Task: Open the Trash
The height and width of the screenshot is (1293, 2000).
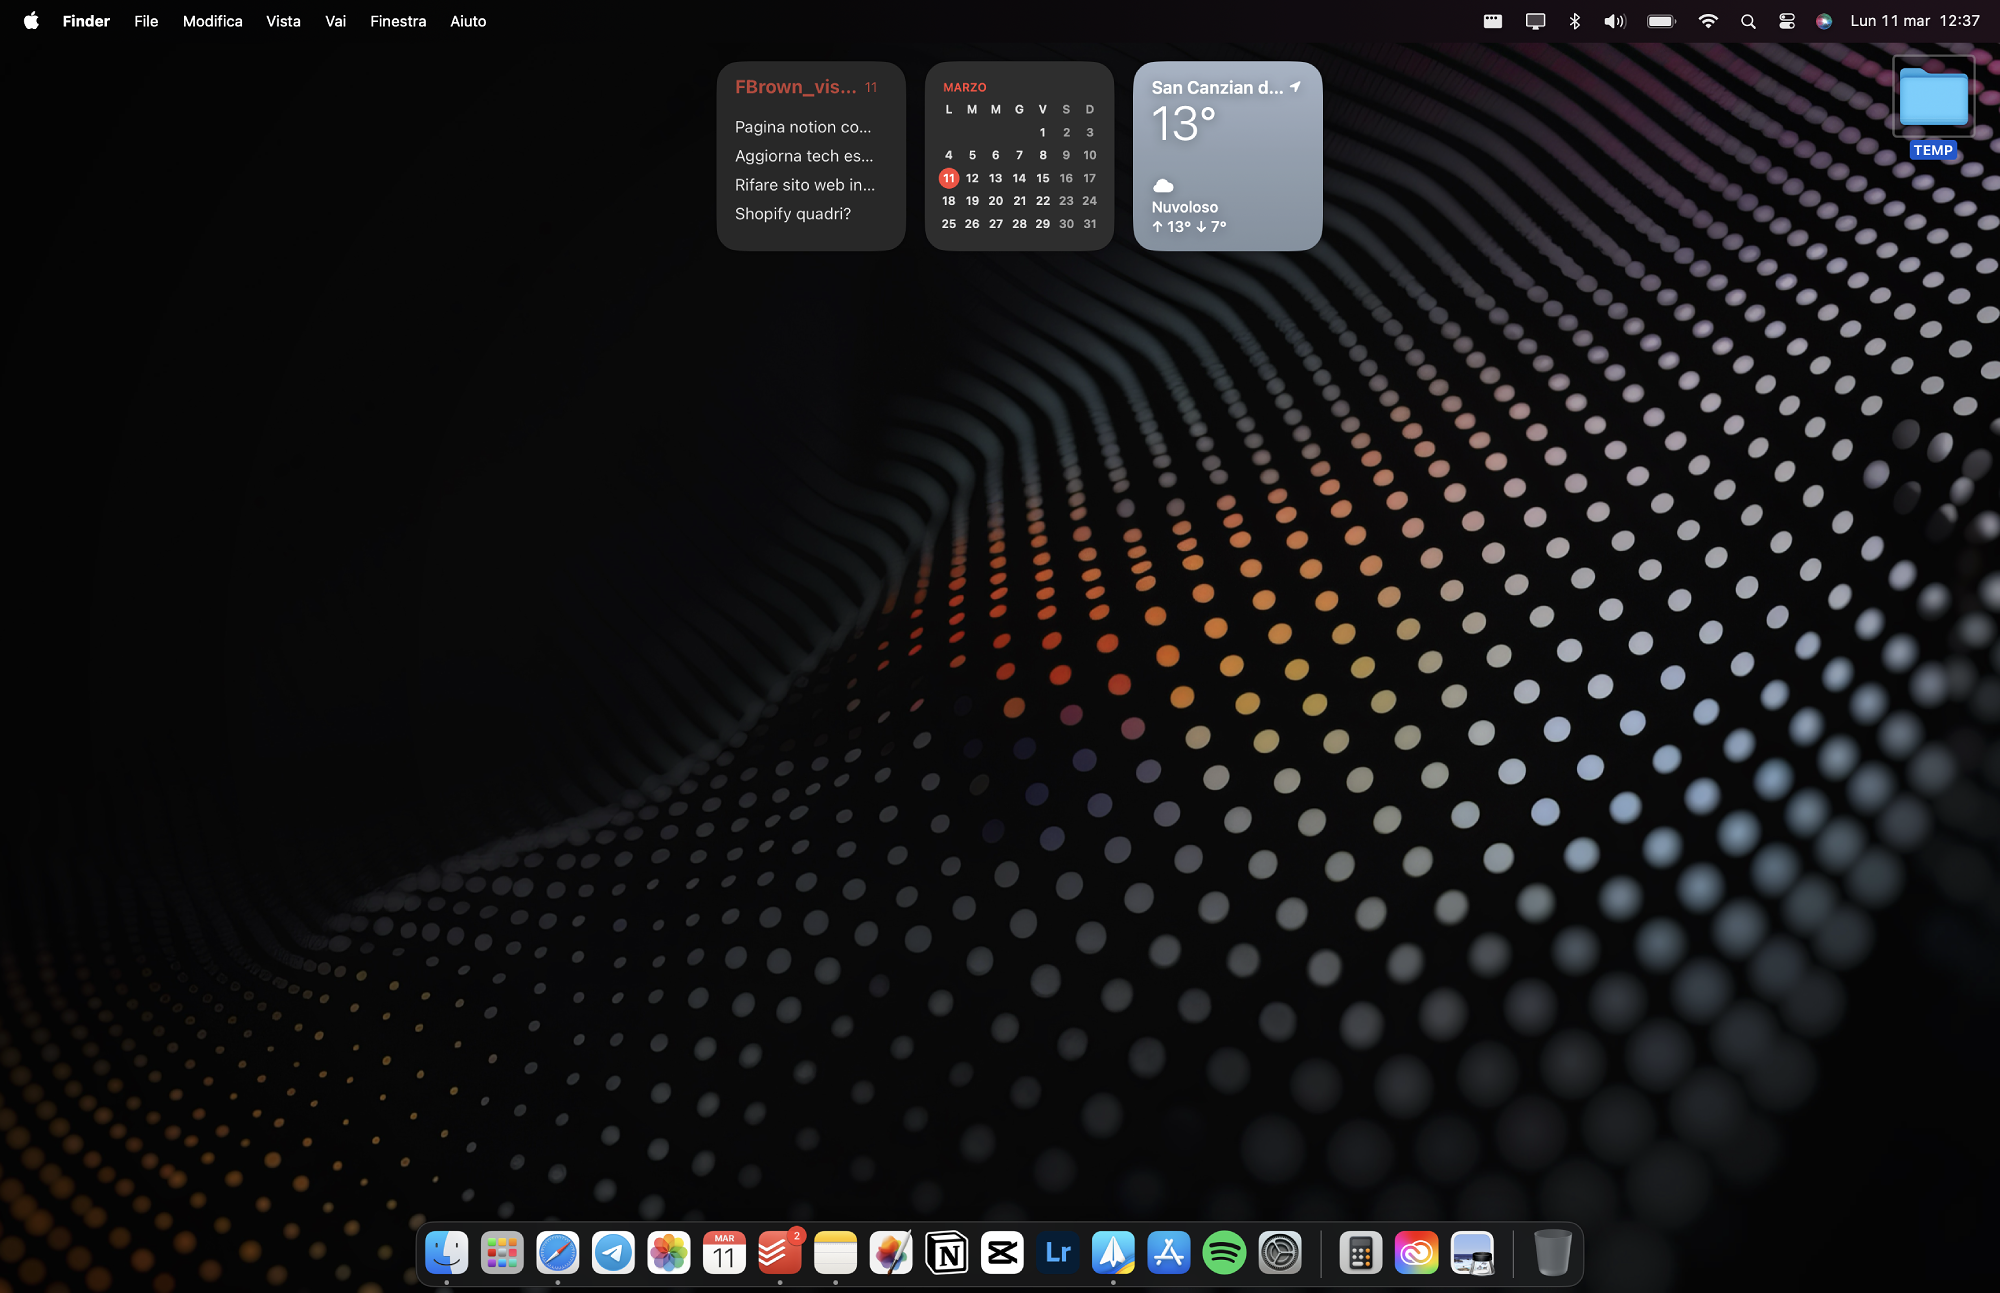Action: 1553,1252
